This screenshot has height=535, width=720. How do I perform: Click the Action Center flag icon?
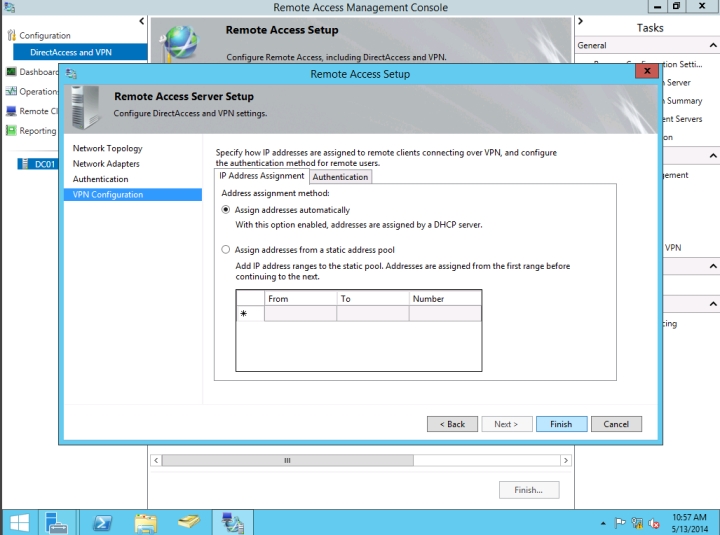pyautogui.click(x=620, y=523)
